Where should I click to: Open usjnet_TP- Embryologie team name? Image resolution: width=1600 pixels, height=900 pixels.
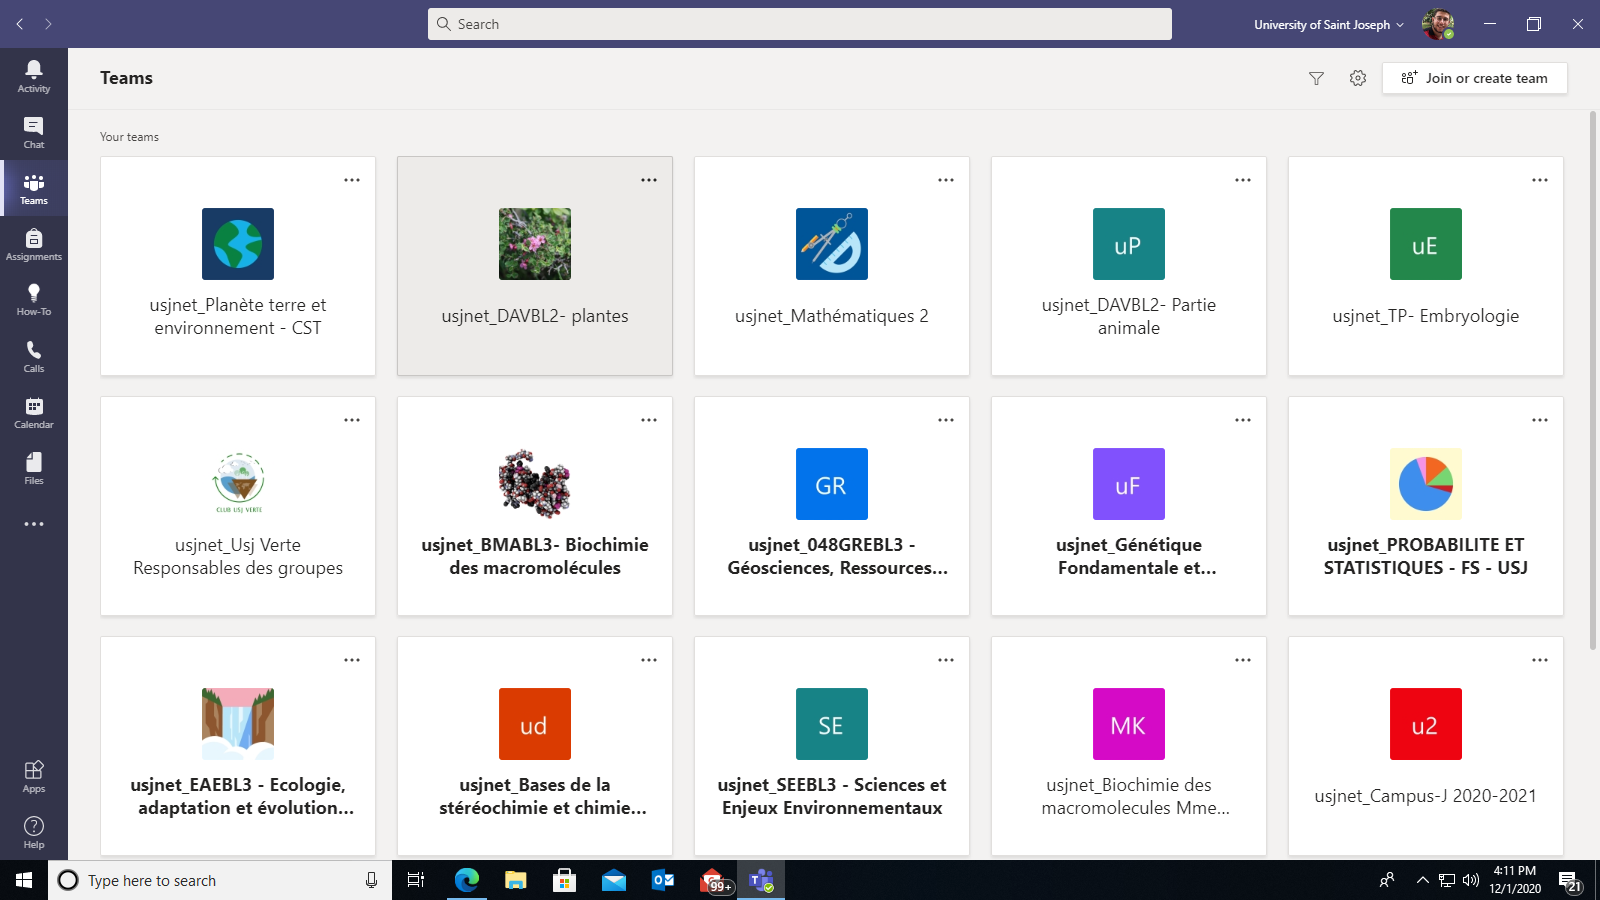tap(1426, 316)
